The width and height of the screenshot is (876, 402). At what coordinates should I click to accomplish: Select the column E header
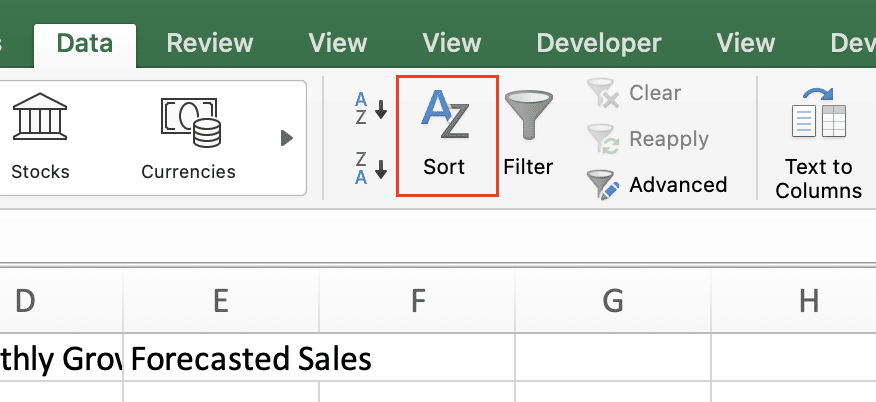pos(221,300)
